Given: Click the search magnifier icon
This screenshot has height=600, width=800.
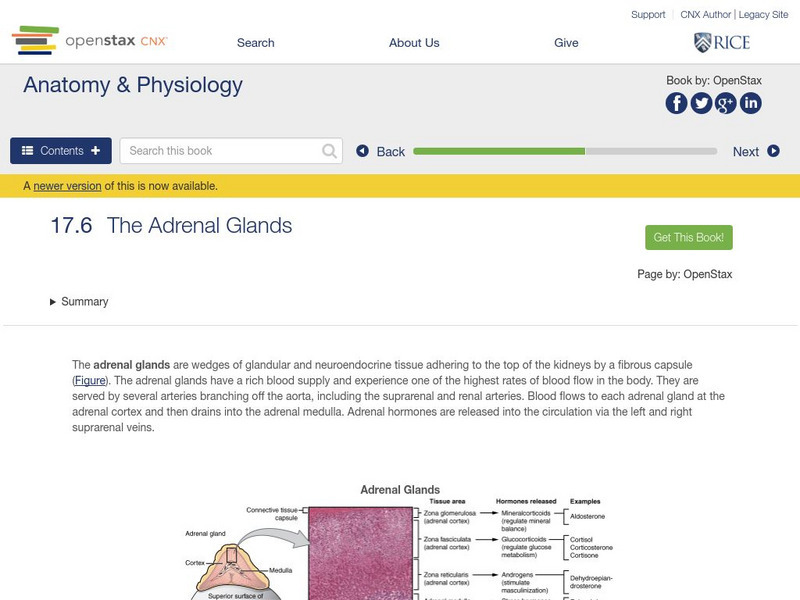Looking at the screenshot, I should coord(330,151).
